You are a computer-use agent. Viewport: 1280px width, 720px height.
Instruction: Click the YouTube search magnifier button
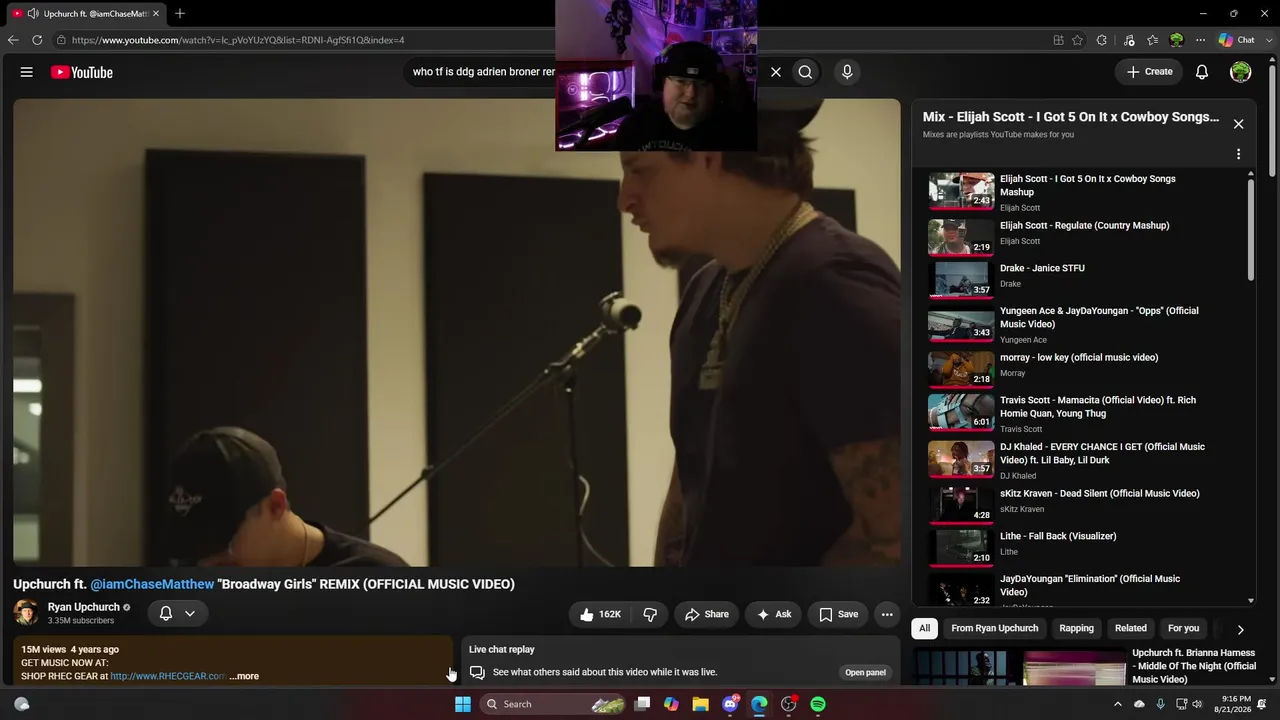coord(805,72)
